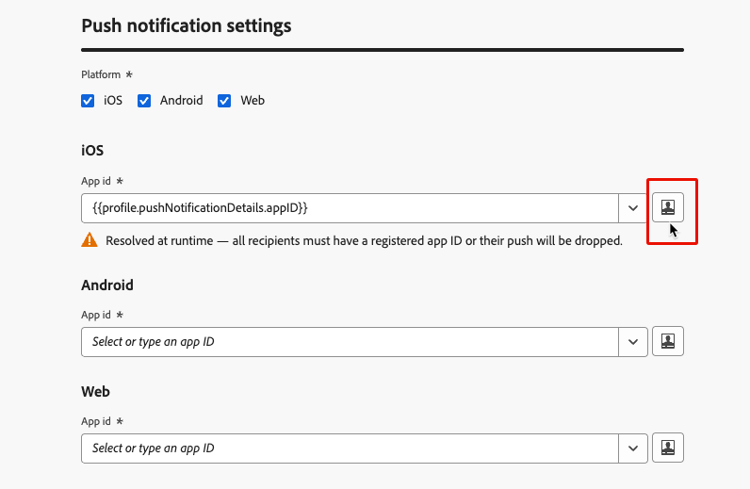
Task: Open personalization editor for Web app ID
Action: (668, 448)
